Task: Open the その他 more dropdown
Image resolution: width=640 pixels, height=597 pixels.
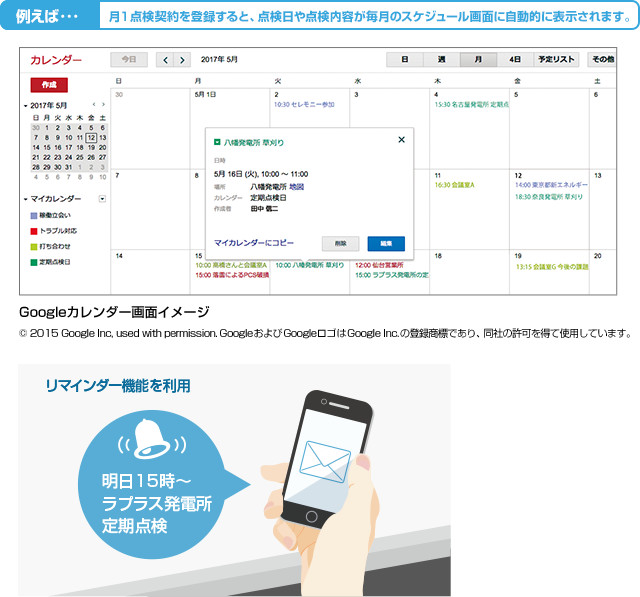Action: point(602,60)
